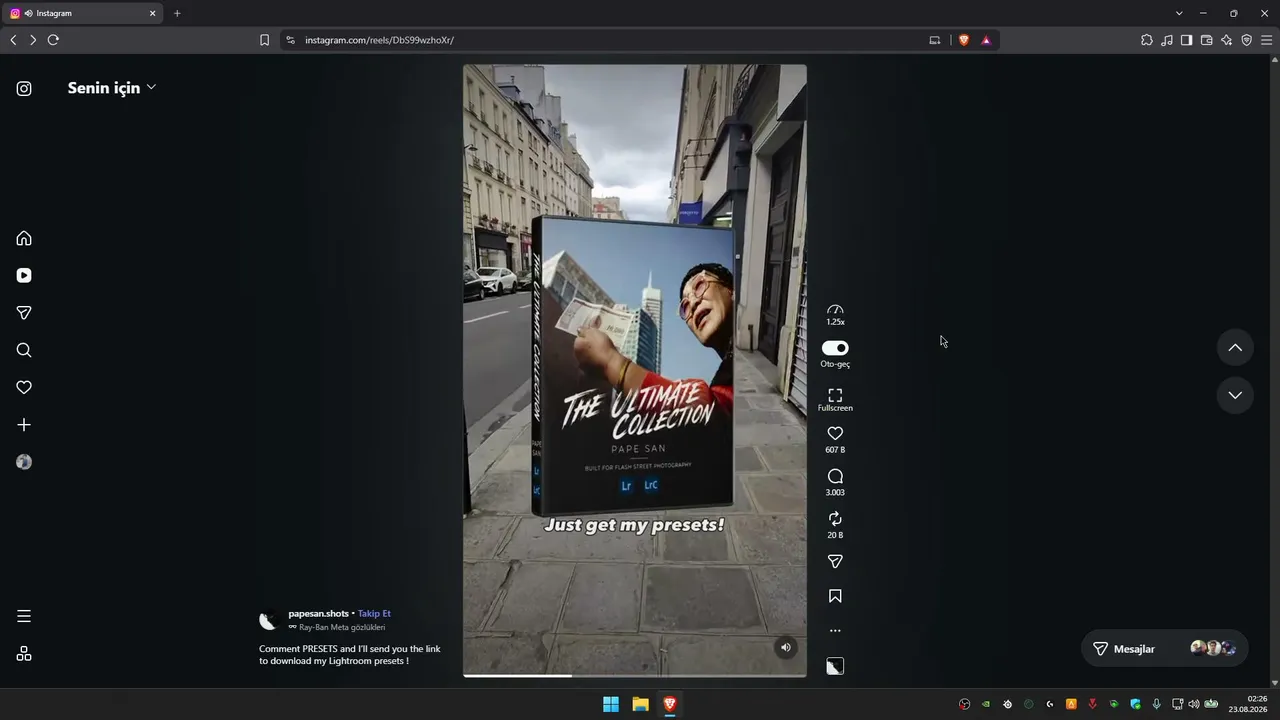This screenshot has width=1280, height=720.
Task: Open the tray microphone icon
Action: (x=1157, y=704)
